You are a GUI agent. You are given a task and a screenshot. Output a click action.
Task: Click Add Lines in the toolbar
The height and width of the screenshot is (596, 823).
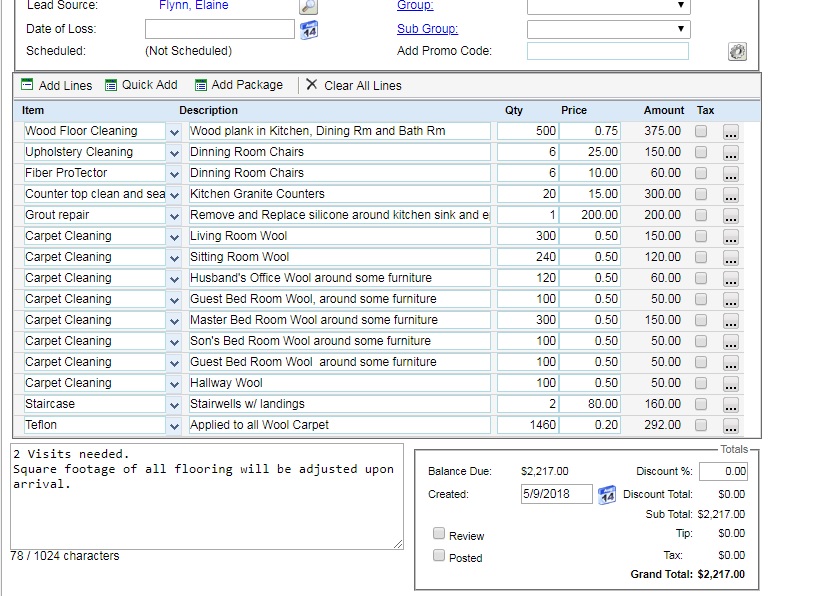point(56,86)
